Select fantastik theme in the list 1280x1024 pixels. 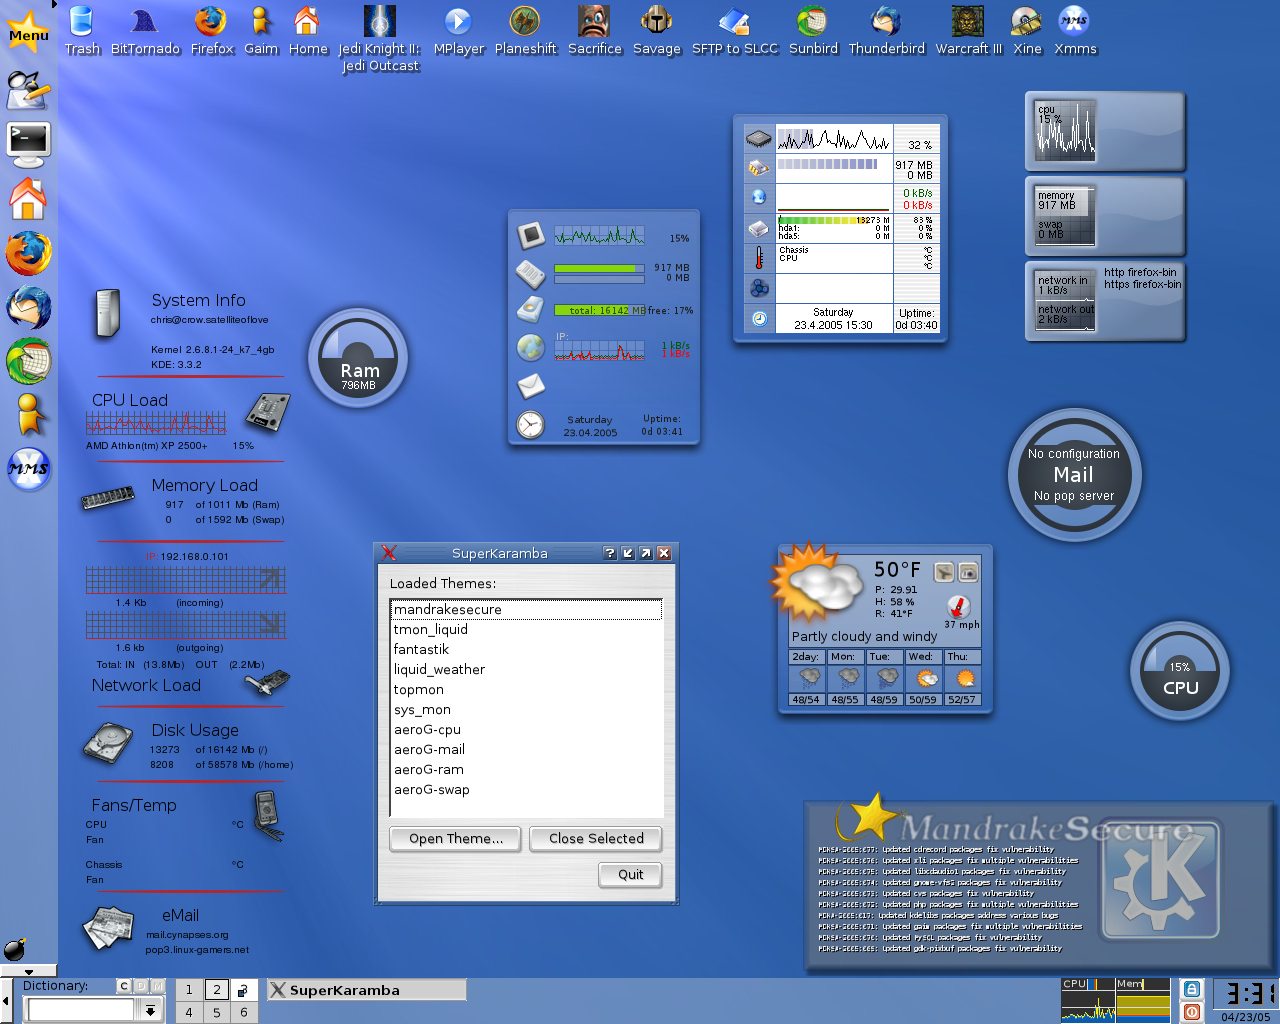point(526,649)
